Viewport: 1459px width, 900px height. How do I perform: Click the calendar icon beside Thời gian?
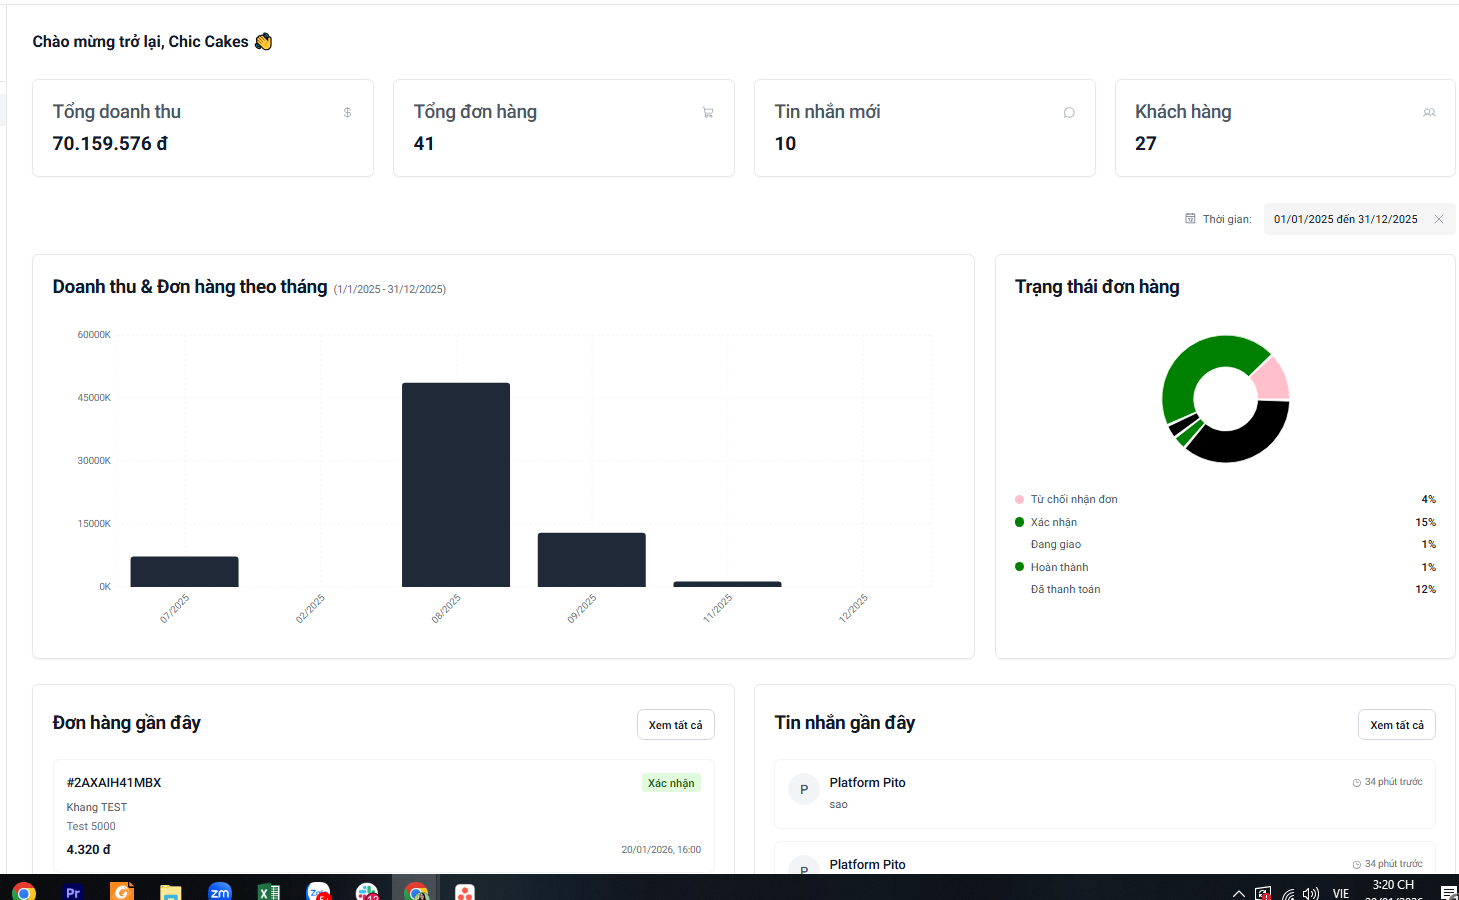coord(1190,219)
